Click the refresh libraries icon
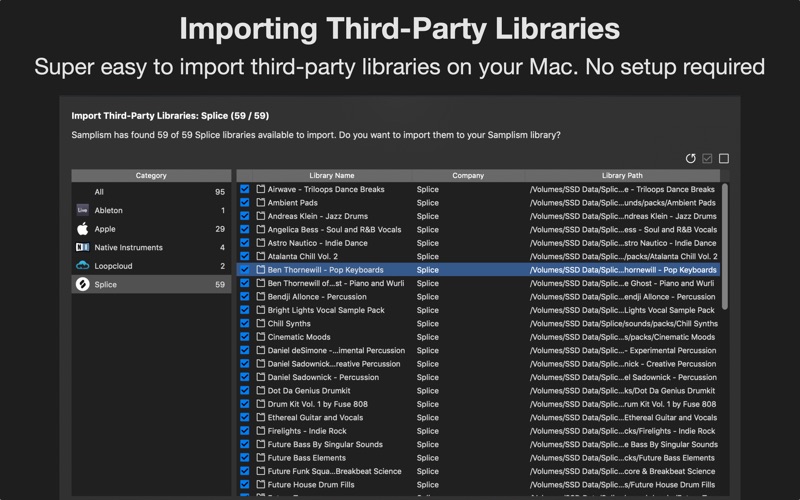Screen dimensions: 800x500 pyautogui.click(x=690, y=159)
